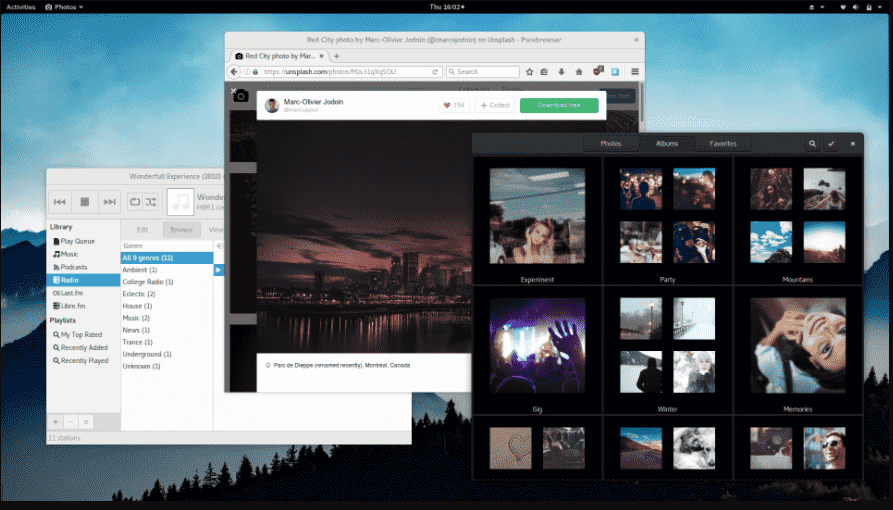This screenshot has height=510, width=893.
Task: Click the Collect button on Unsplash
Action: 495,105
